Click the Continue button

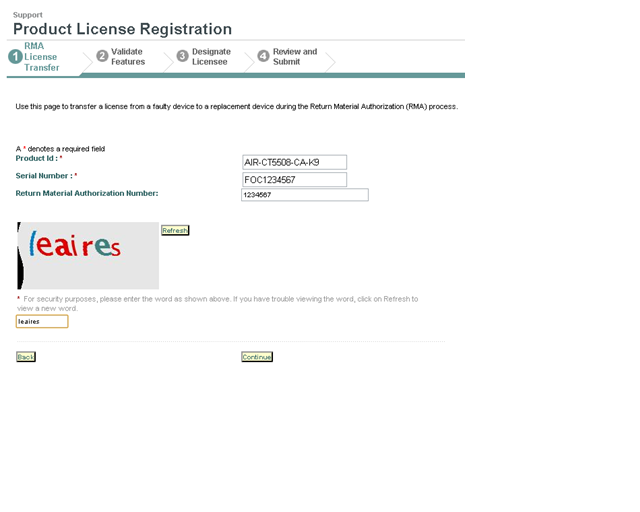coord(257,357)
